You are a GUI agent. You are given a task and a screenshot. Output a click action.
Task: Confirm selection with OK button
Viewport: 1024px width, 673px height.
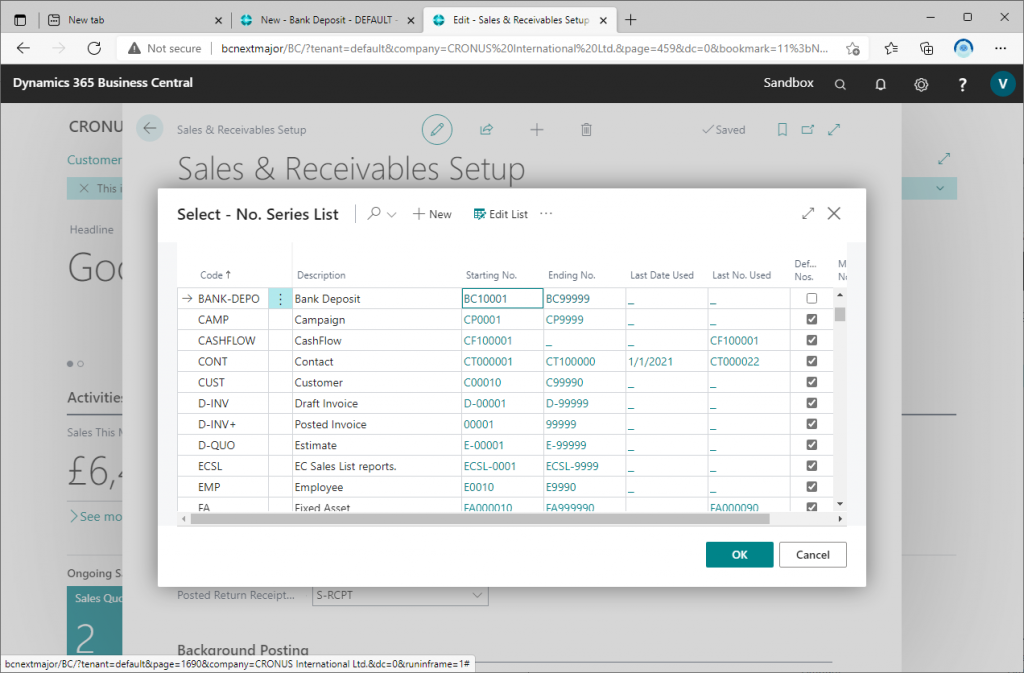739,554
